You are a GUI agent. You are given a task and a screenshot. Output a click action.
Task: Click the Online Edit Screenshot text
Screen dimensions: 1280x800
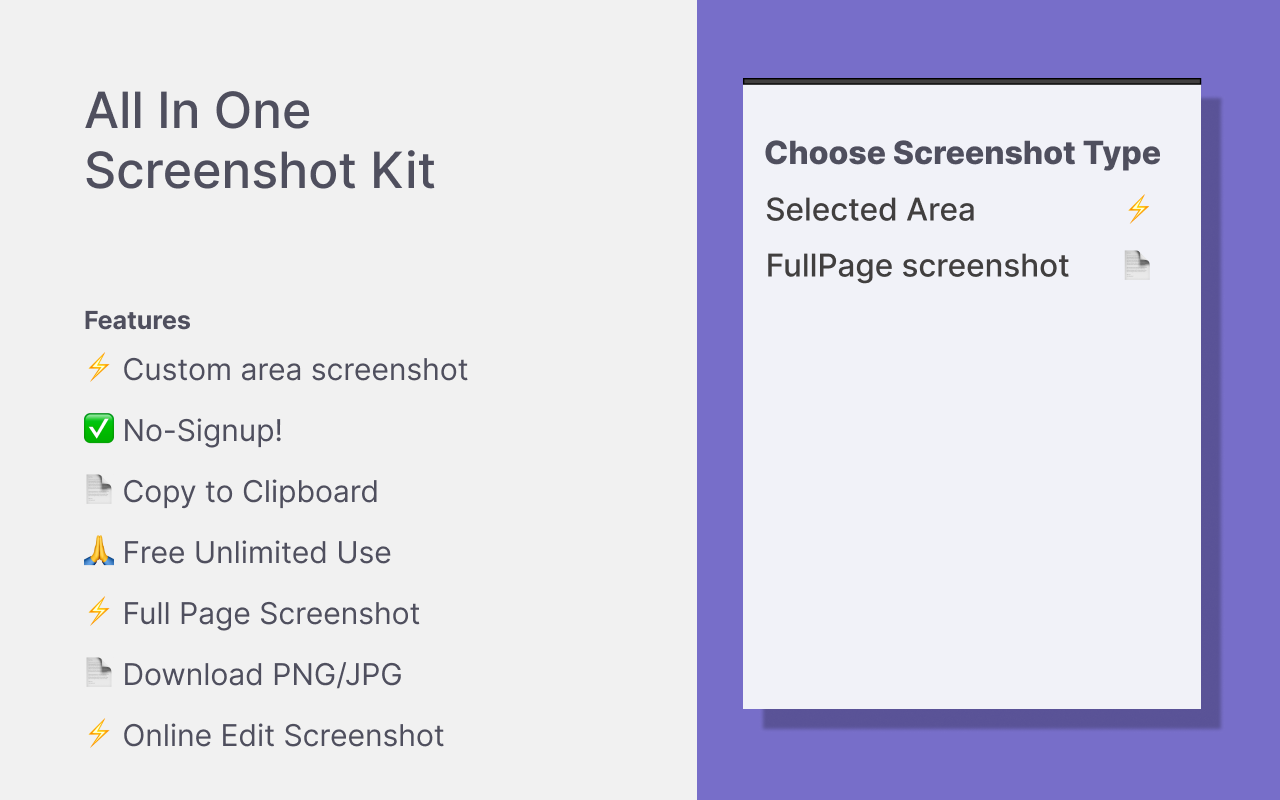pos(283,736)
